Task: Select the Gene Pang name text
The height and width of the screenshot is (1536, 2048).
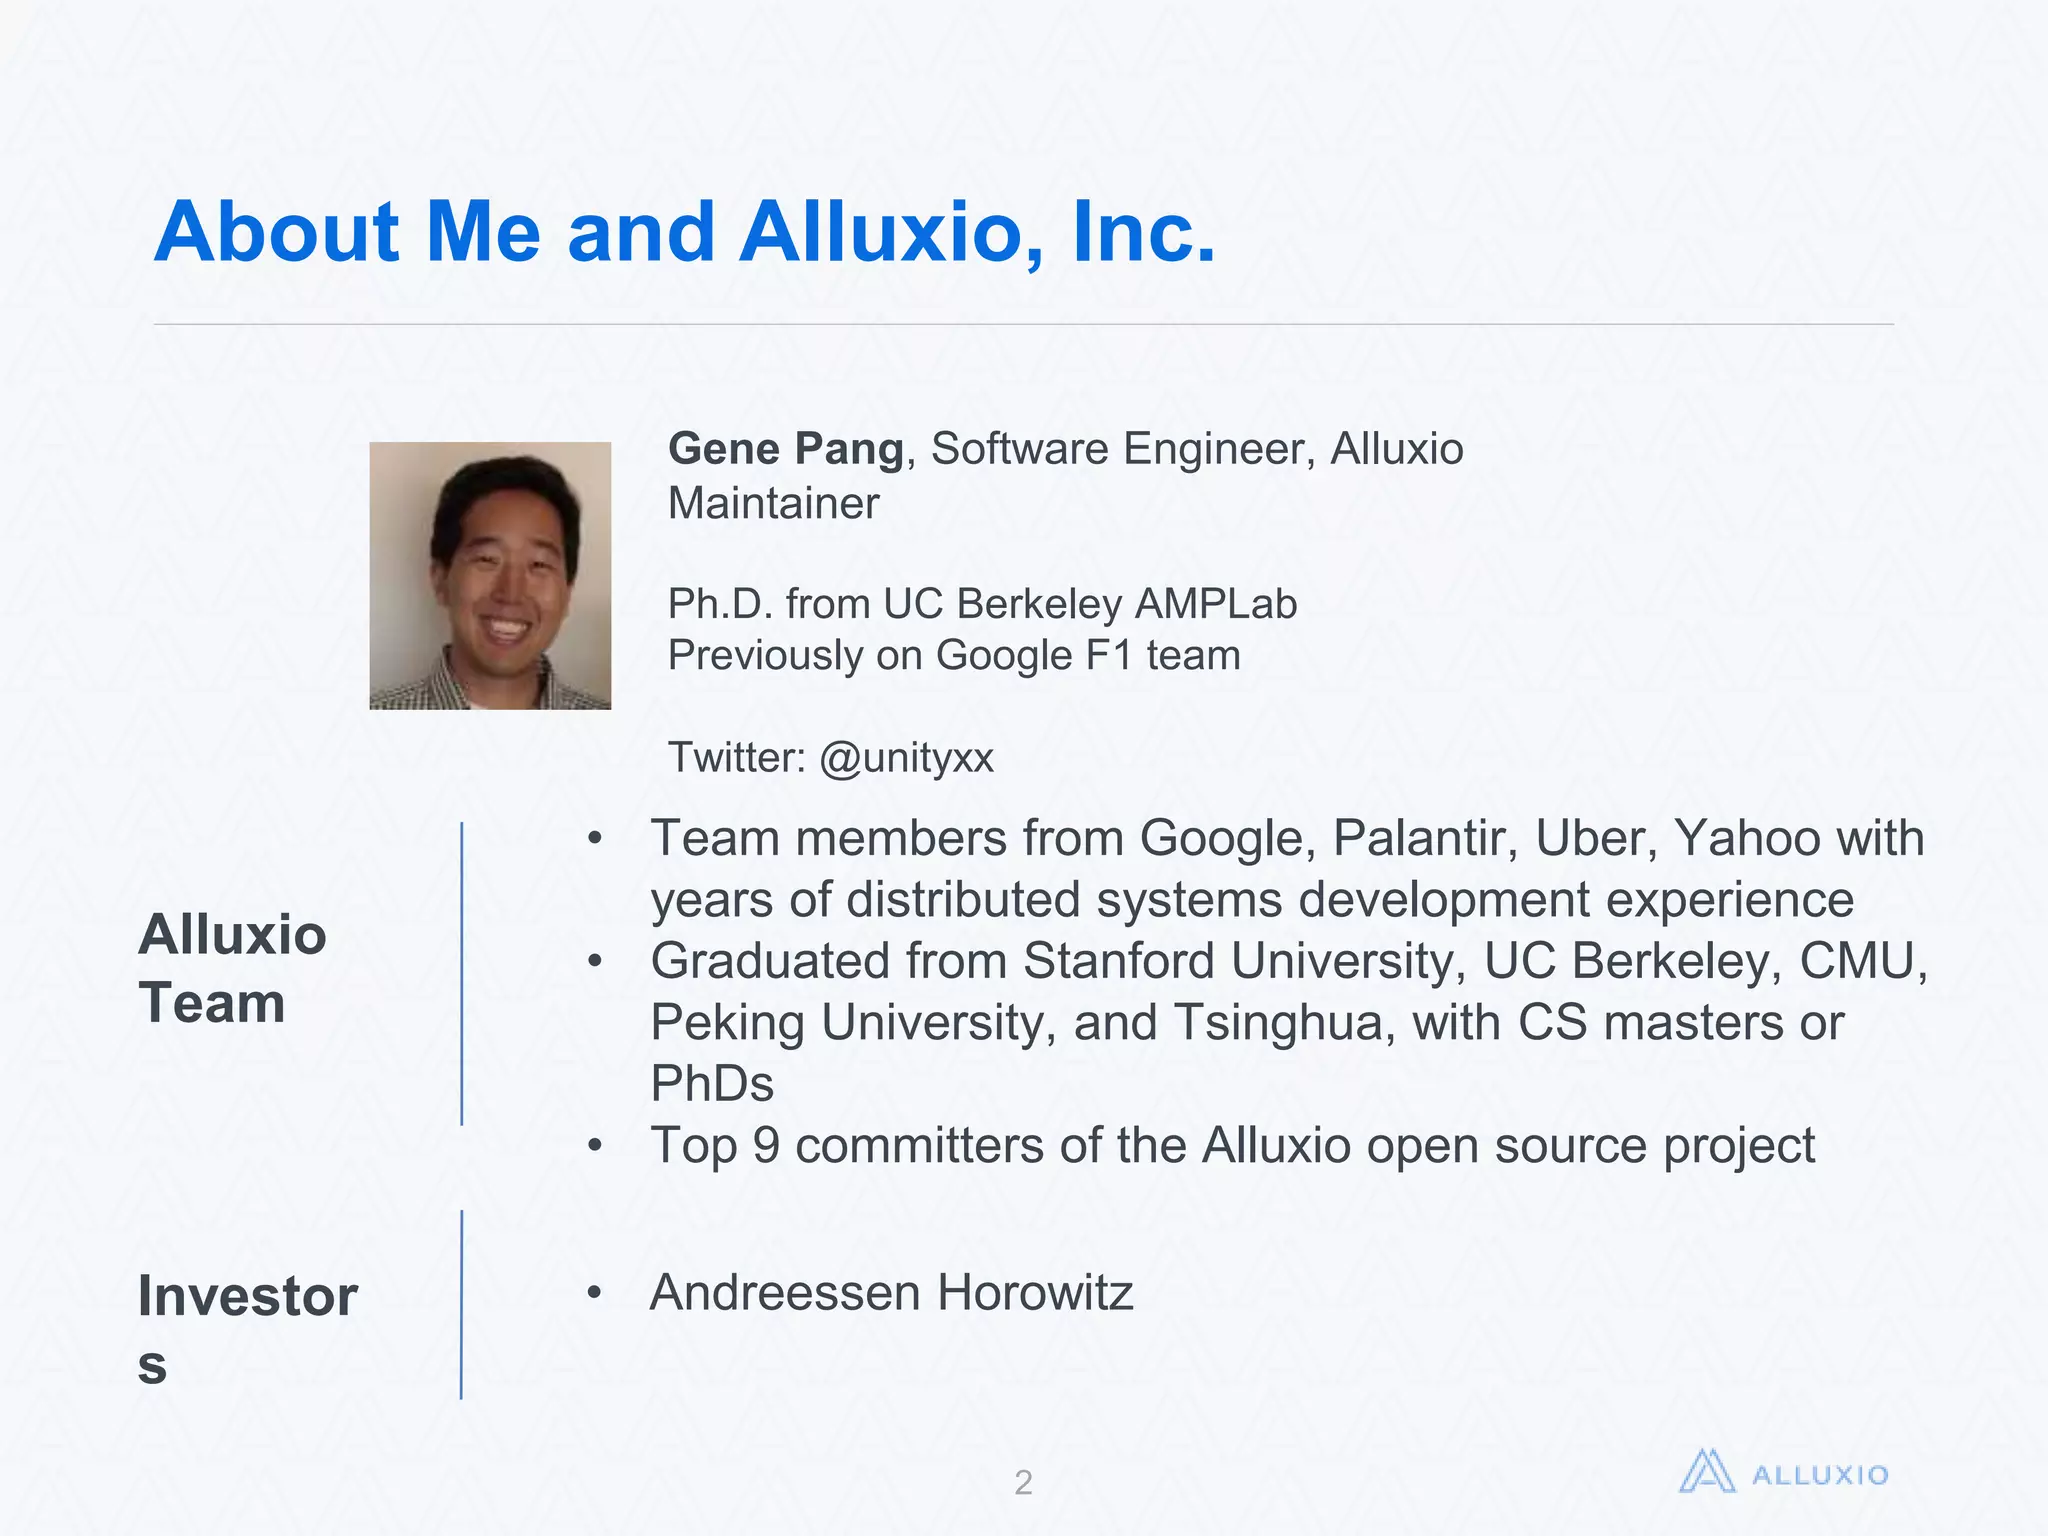Action: point(785,449)
